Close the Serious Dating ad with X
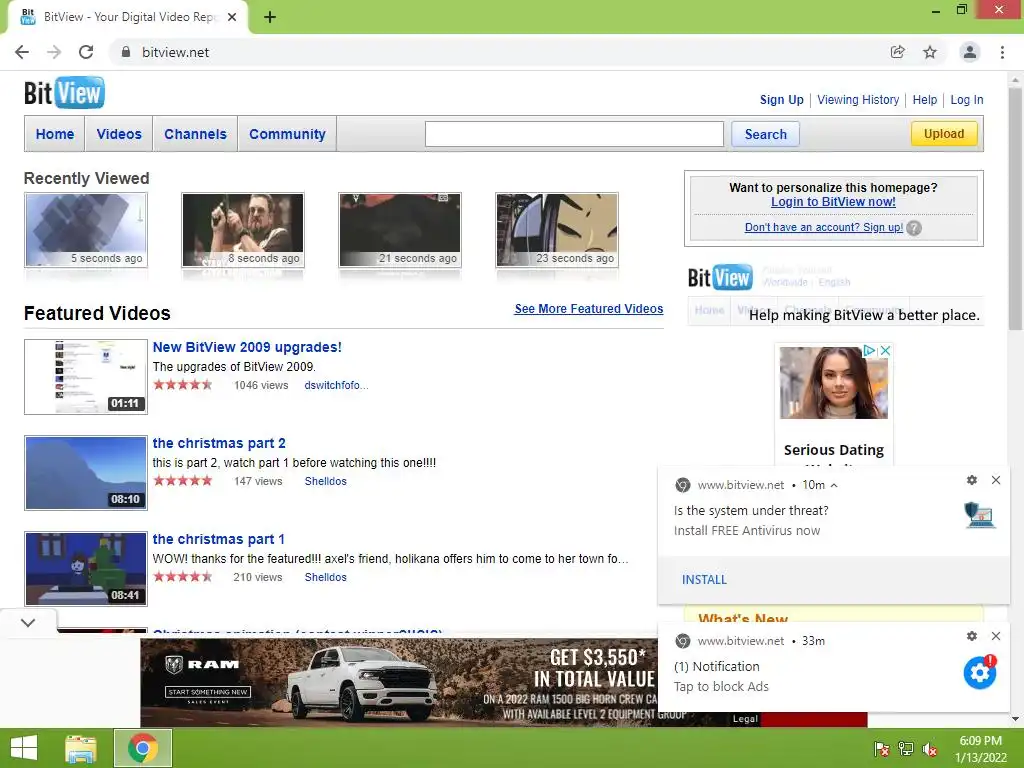1024x768 pixels. point(885,351)
